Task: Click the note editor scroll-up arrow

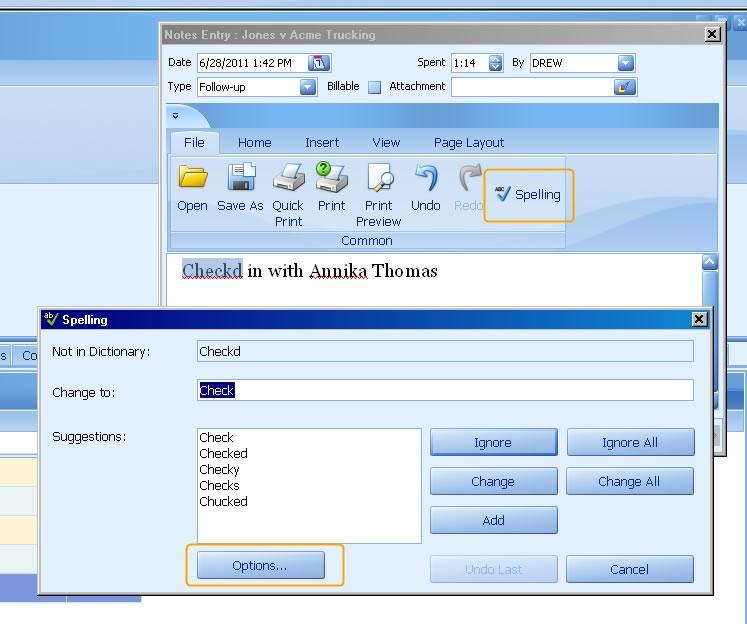Action: point(710,262)
